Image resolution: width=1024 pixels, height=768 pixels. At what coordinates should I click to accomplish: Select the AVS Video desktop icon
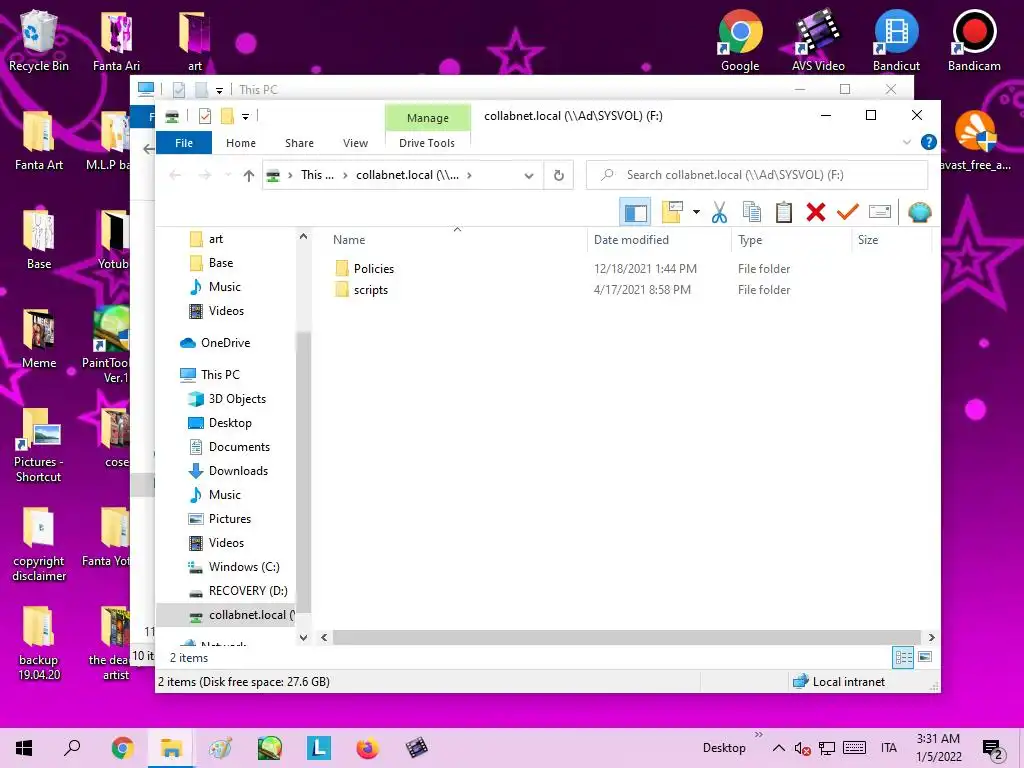(x=818, y=40)
